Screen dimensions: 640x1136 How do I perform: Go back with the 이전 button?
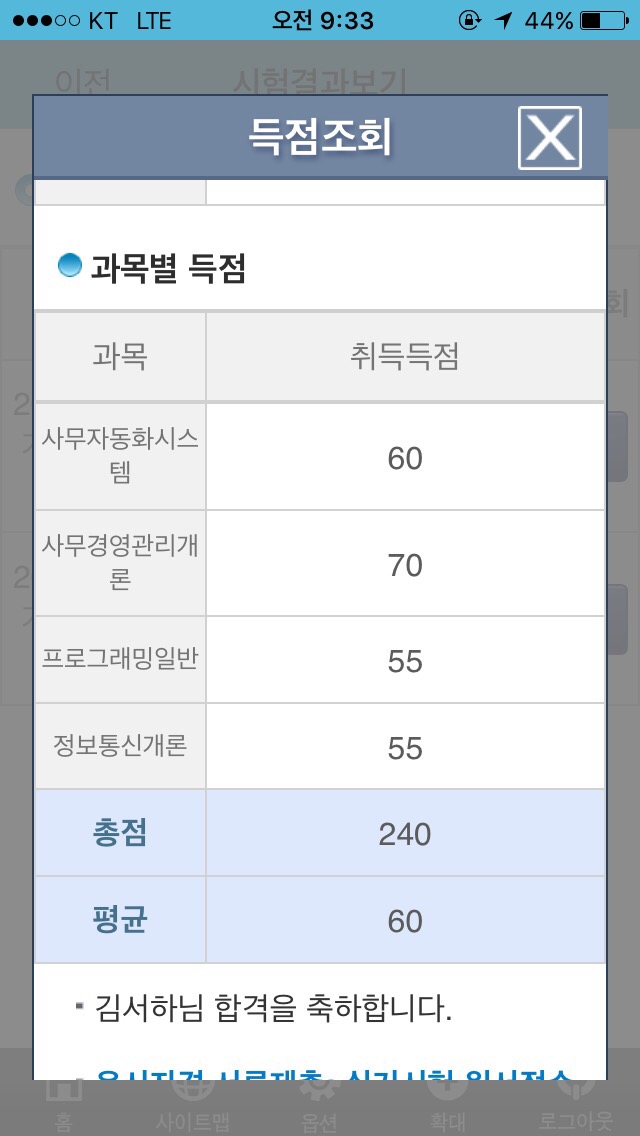(x=83, y=82)
